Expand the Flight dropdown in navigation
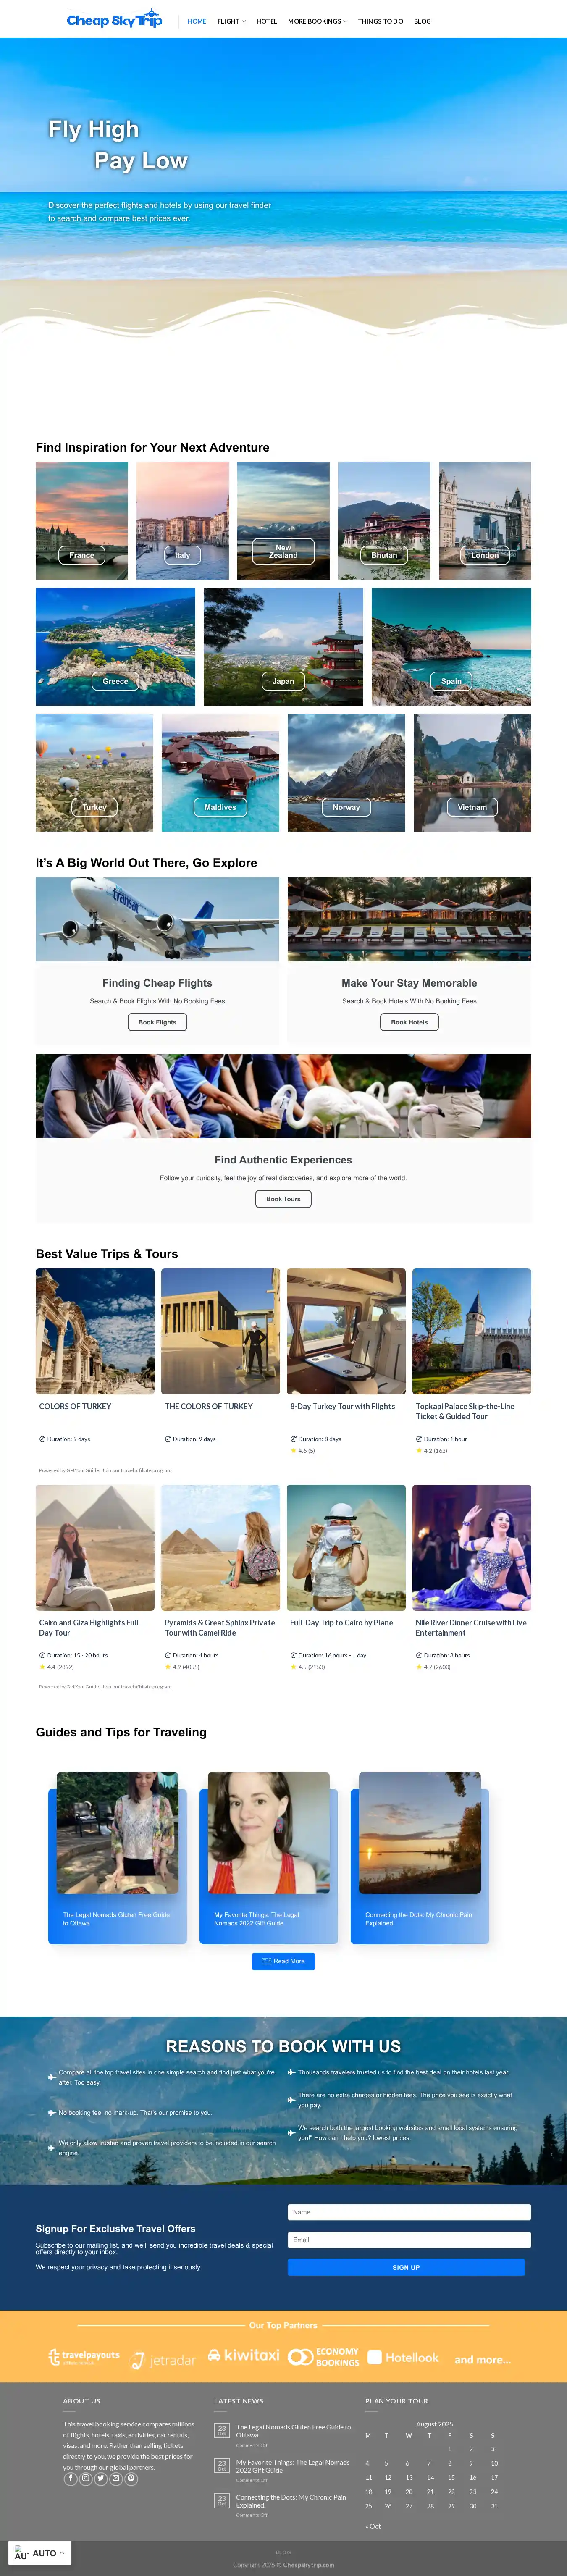567x2576 pixels. (231, 21)
